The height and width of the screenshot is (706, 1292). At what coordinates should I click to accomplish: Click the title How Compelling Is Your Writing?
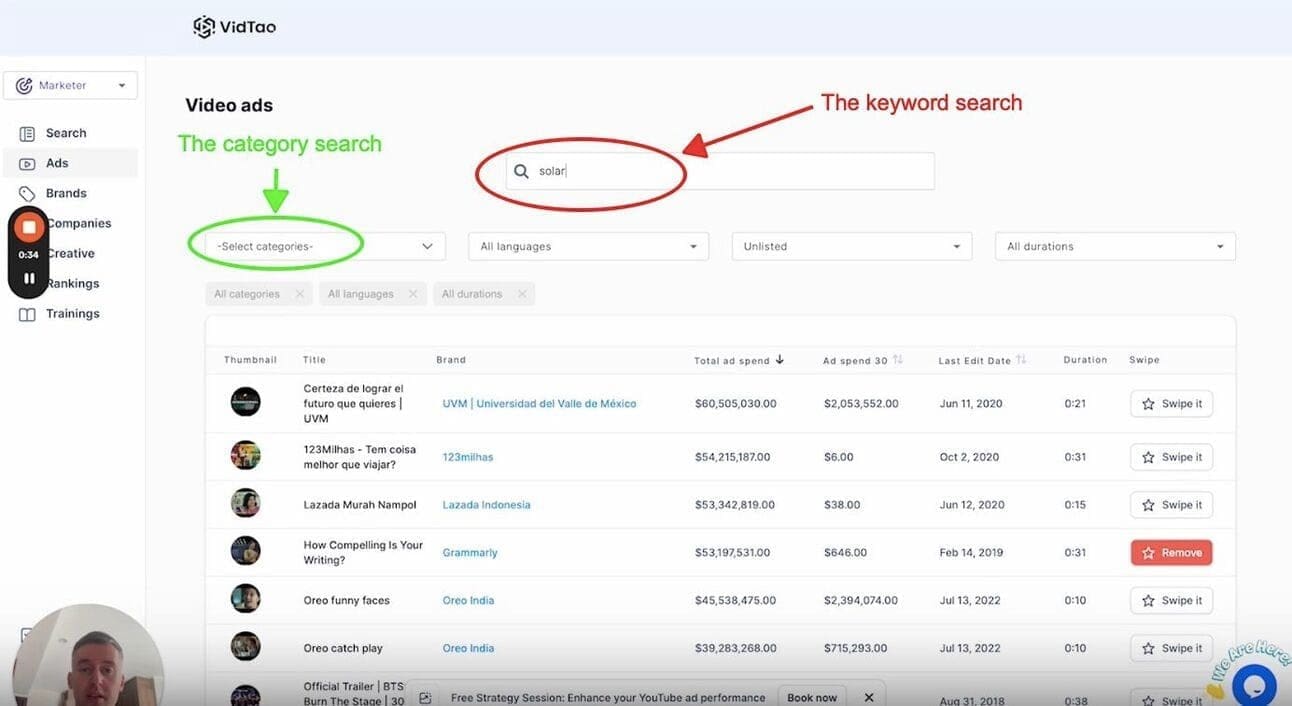pyautogui.click(x=363, y=553)
